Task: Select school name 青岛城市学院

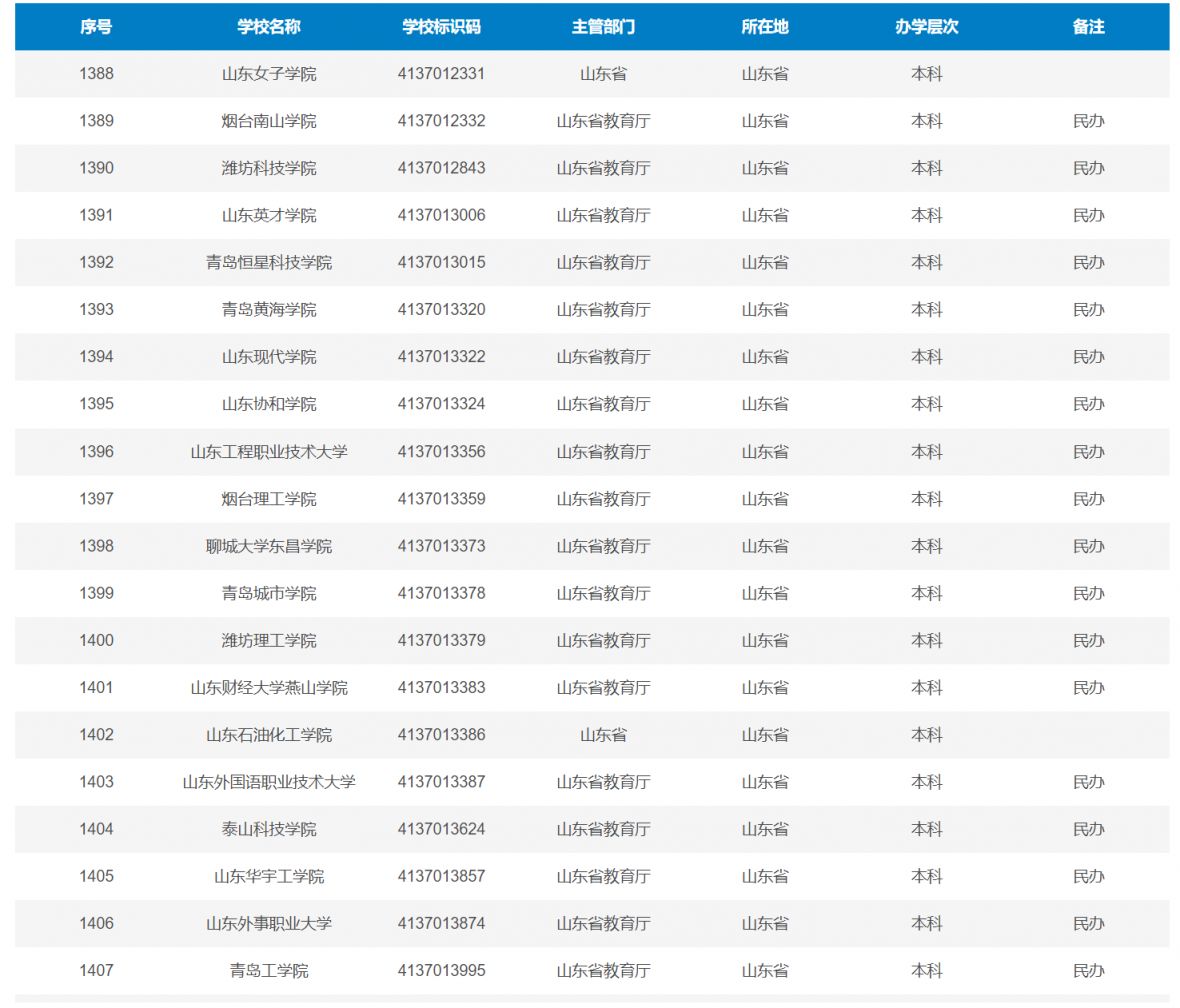Action: pyautogui.click(x=269, y=593)
